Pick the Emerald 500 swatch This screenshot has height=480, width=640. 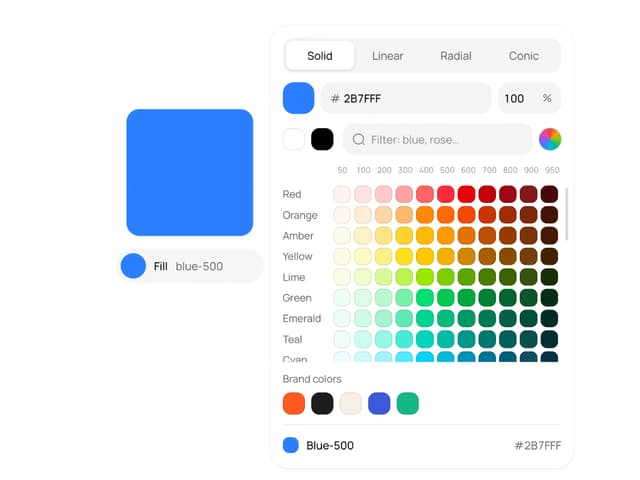click(445, 318)
